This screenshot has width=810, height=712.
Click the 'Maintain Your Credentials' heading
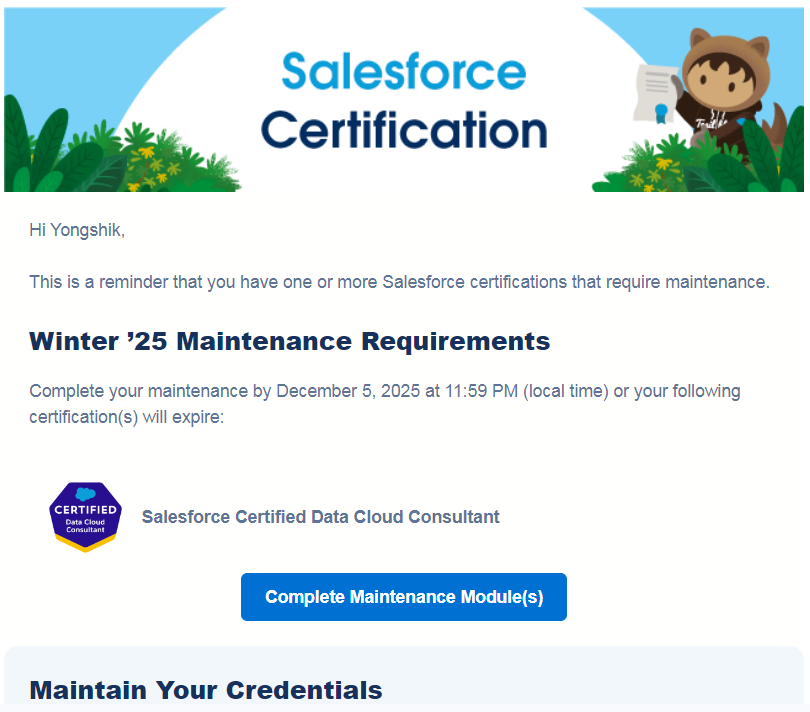[206, 690]
